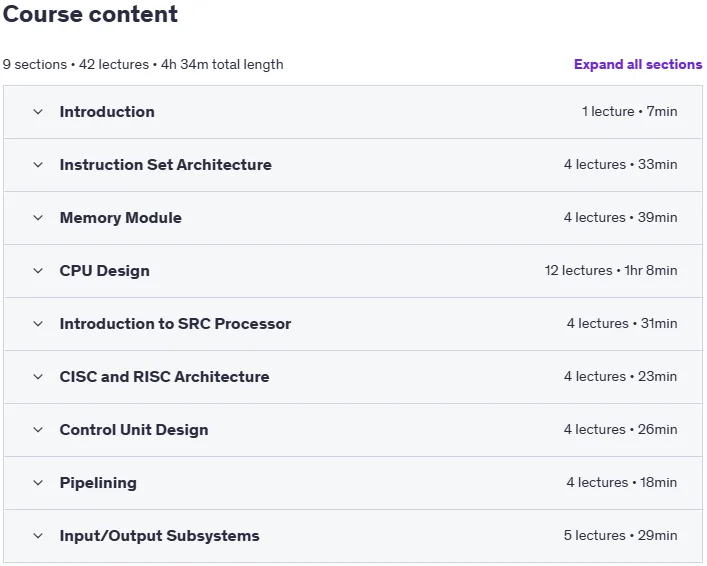Click Expand all sections link
The height and width of the screenshot is (566, 707).
point(638,64)
